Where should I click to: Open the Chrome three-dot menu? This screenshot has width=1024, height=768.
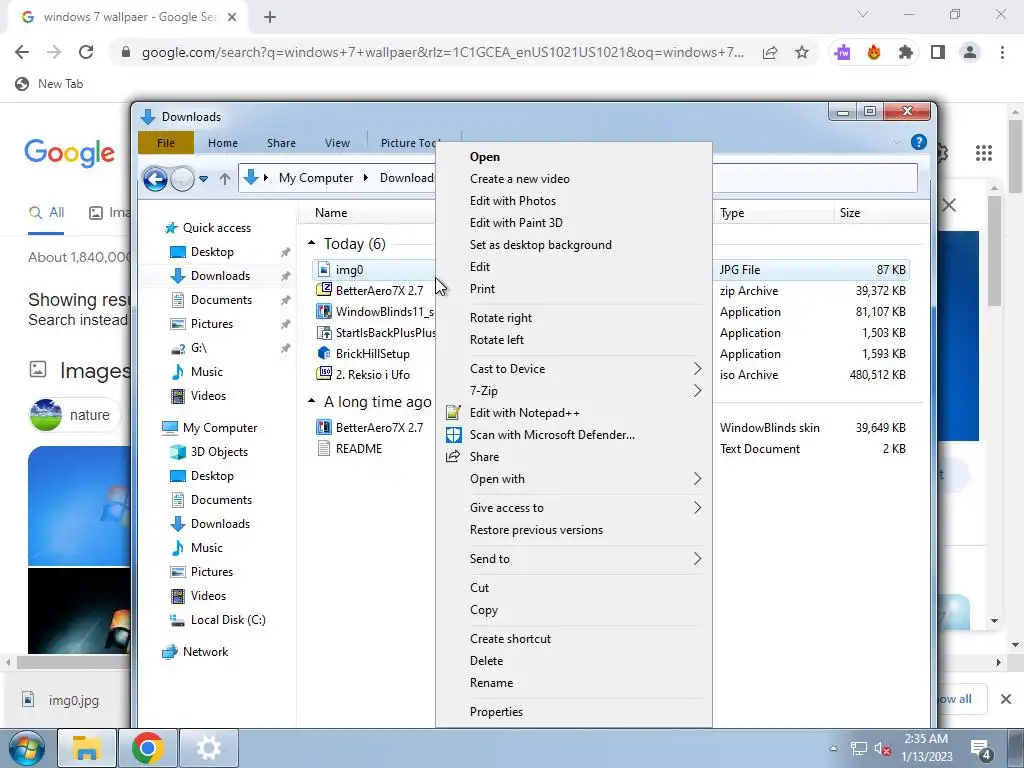coord(1002,52)
